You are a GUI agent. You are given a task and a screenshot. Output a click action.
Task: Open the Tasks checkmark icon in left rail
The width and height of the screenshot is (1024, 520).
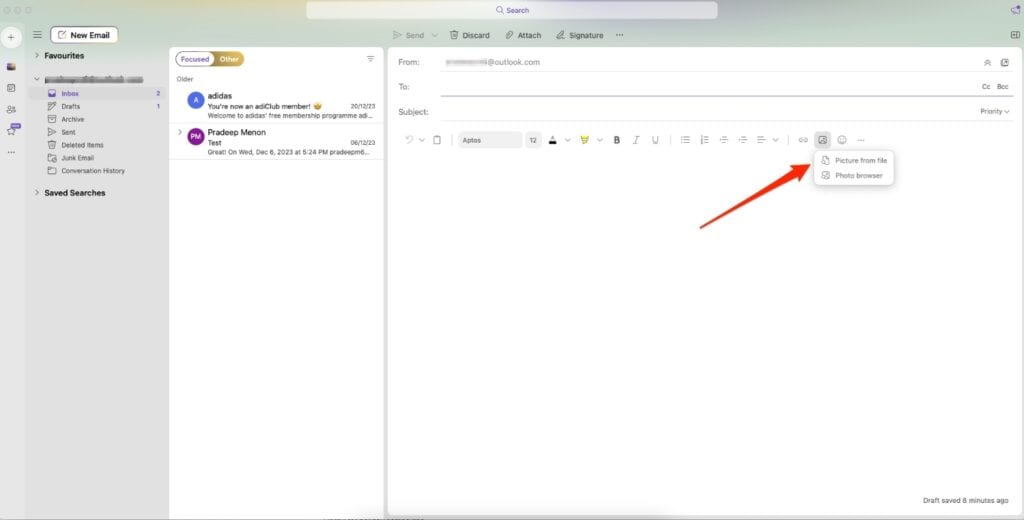click(x=11, y=88)
